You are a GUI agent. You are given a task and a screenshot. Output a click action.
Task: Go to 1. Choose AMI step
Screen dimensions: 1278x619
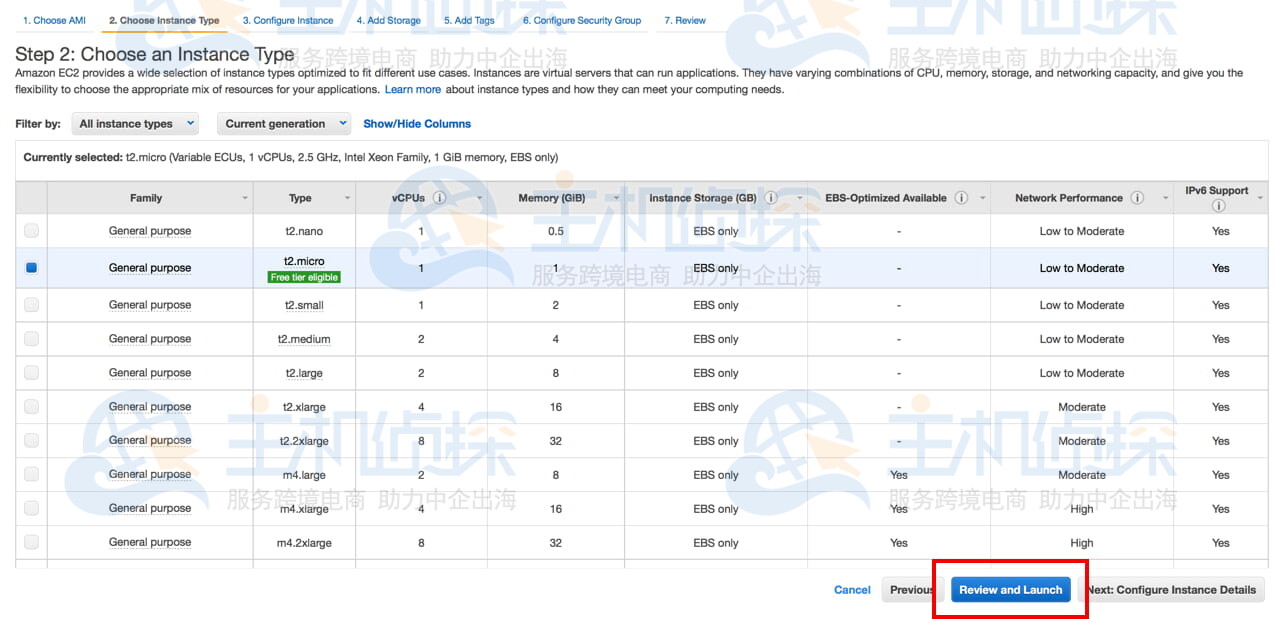point(54,20)
